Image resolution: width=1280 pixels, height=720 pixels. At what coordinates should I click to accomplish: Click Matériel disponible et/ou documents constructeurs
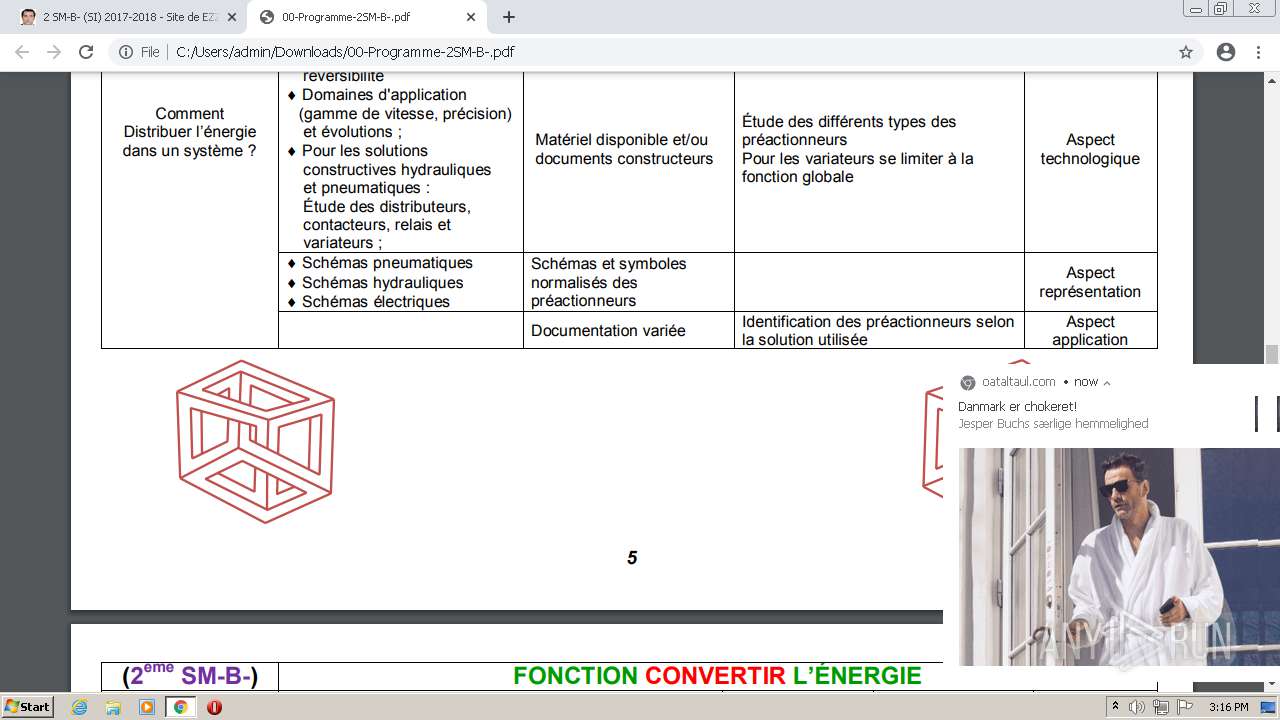coord(624,149)
